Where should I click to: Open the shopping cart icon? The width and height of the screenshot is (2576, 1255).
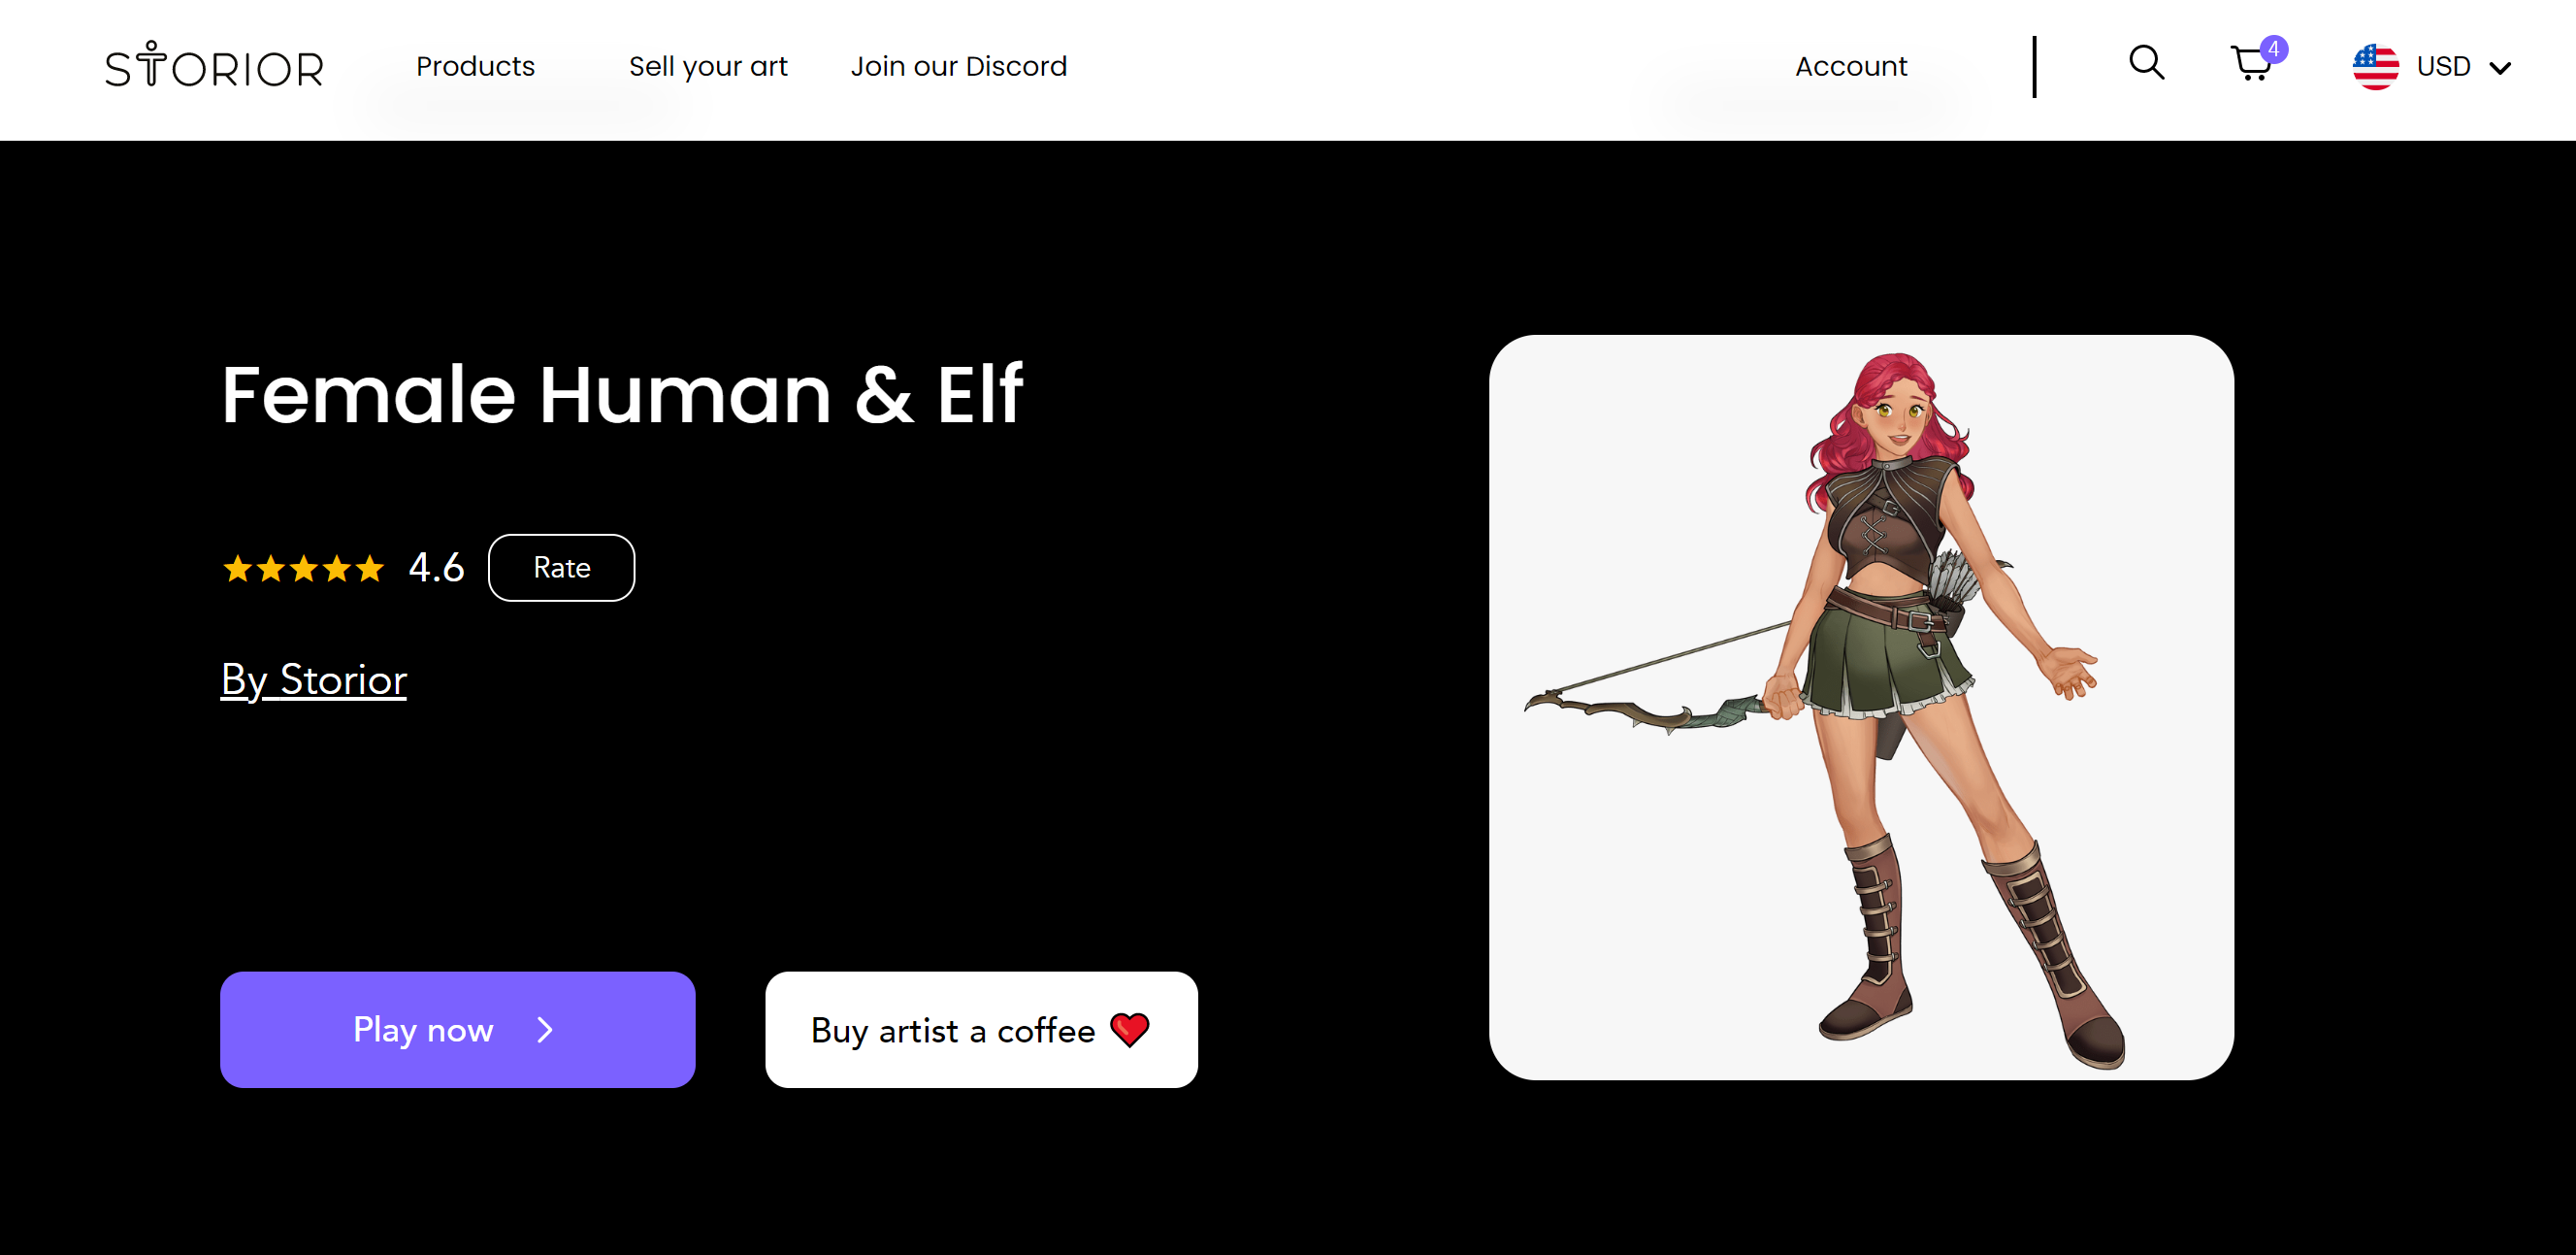[x=2250, y=65]
